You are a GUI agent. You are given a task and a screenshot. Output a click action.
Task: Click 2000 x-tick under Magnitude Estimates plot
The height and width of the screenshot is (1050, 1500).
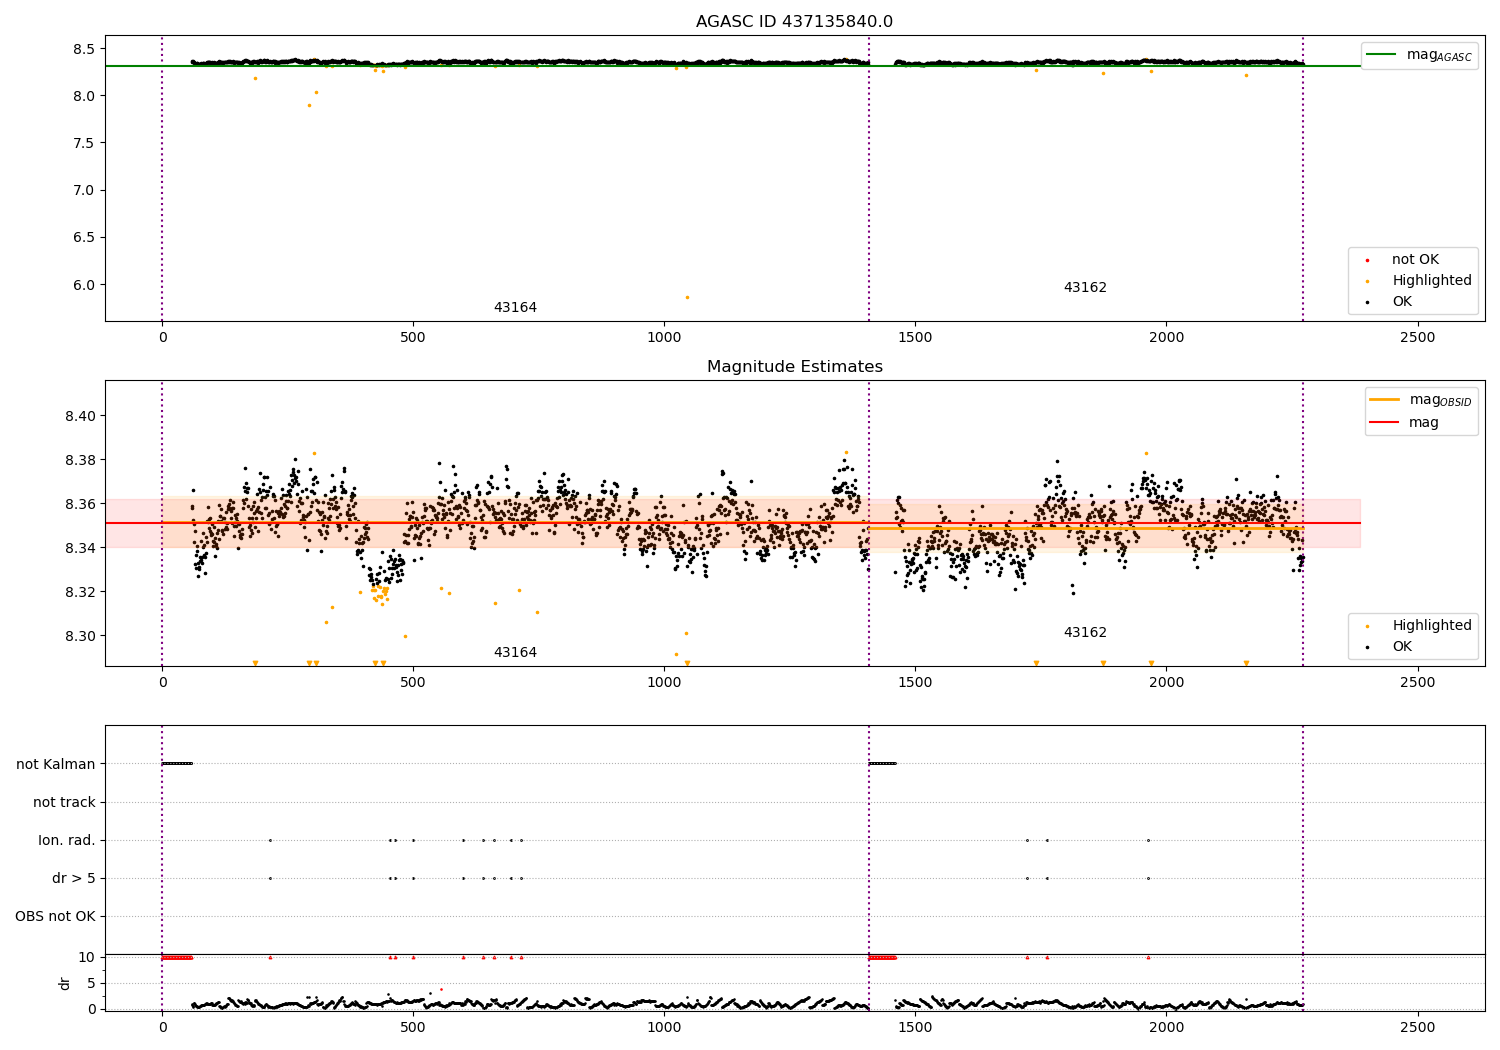tap(1167, 683)
